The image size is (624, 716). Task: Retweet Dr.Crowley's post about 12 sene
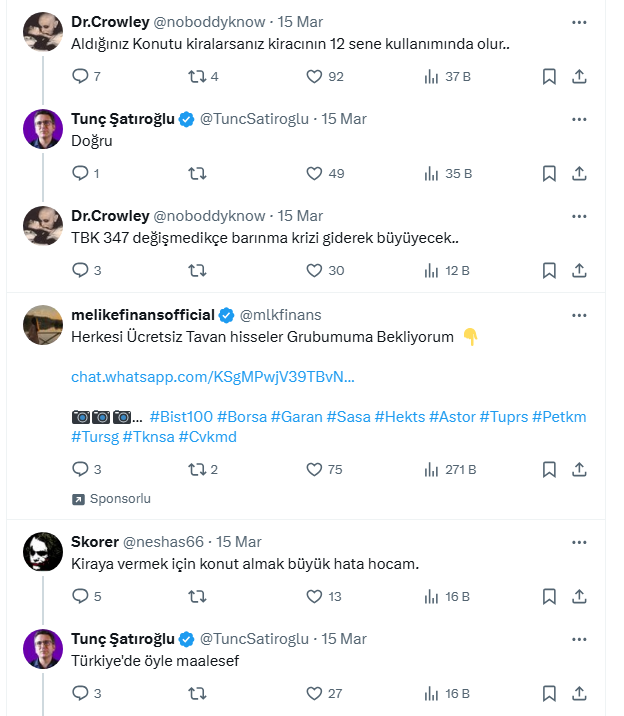click(197, 76)
